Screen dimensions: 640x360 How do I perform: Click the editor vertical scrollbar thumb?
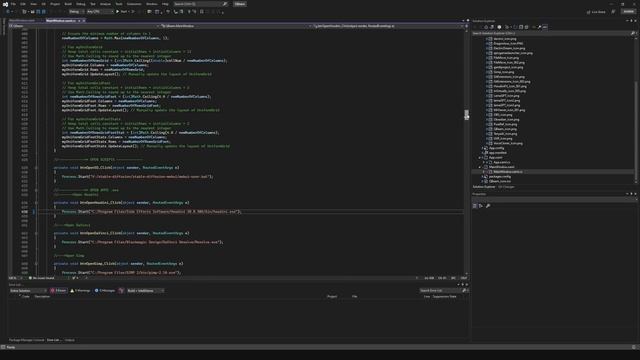[x=467, y=114]
